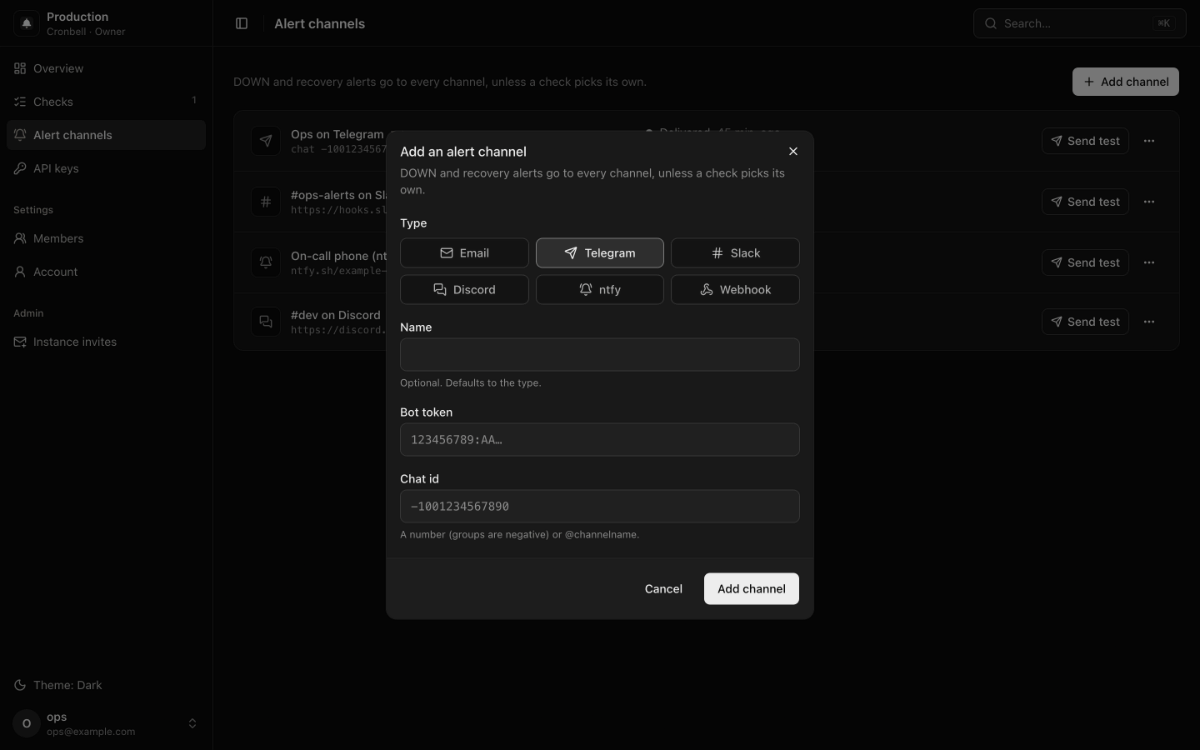Click the Account person icon

pyautogui.click(x=20, y=271)
